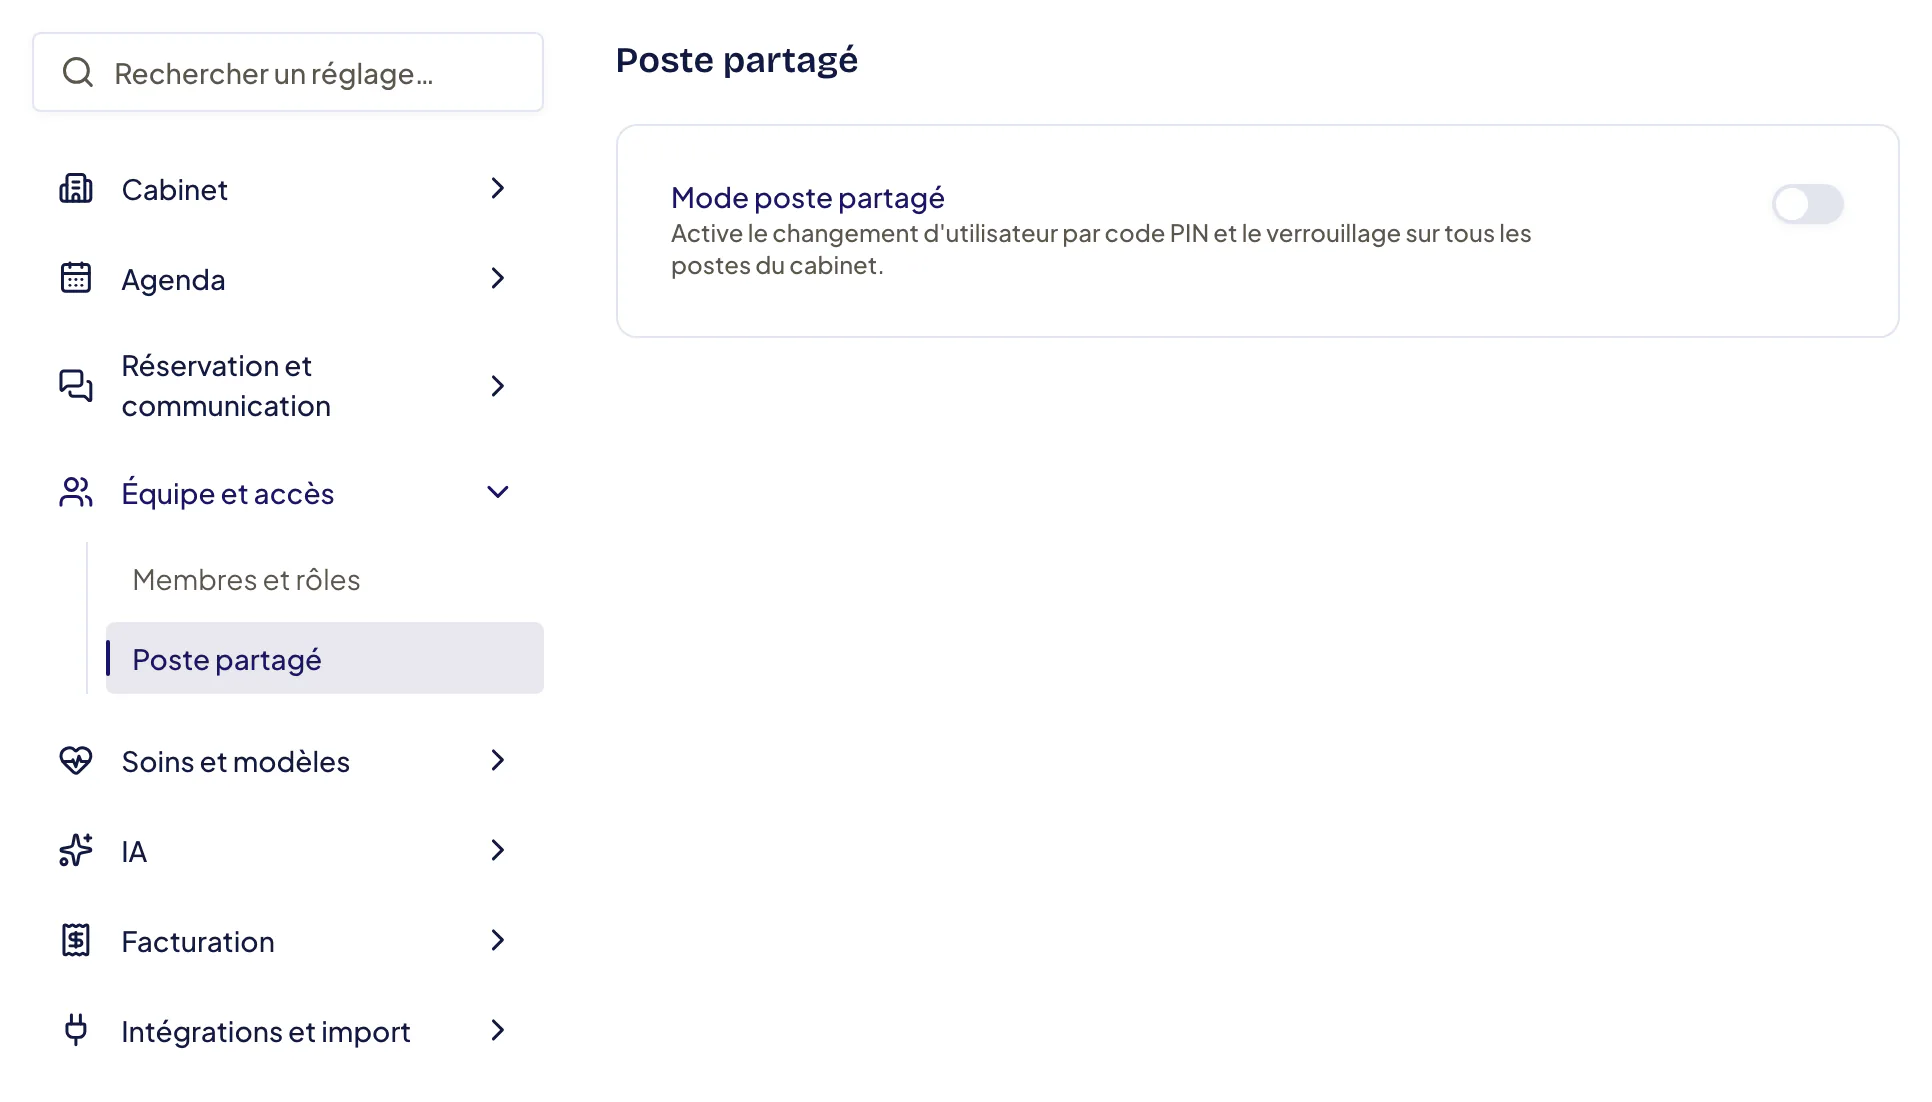The image size is (1932, 1102).
Task: Click the search magnifier icon
Action: 78,72
